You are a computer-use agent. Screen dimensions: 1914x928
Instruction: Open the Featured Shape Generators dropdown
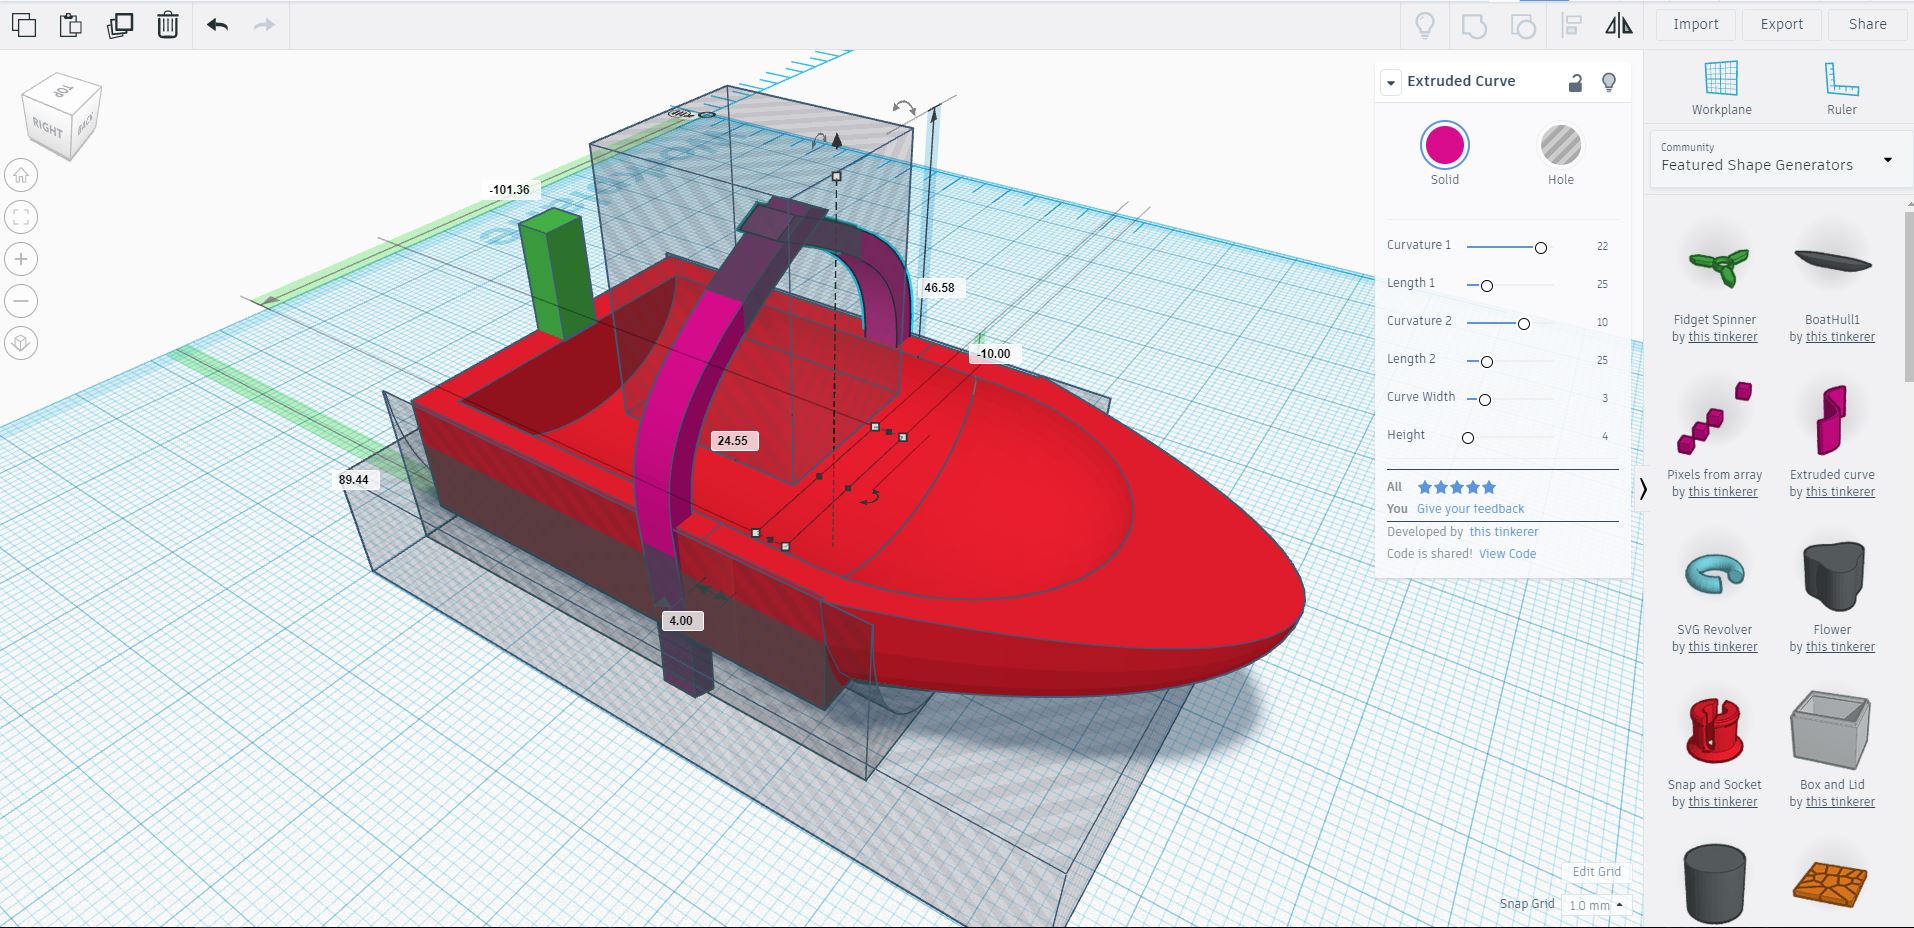pyautogui.click(x=1887, y=159)
